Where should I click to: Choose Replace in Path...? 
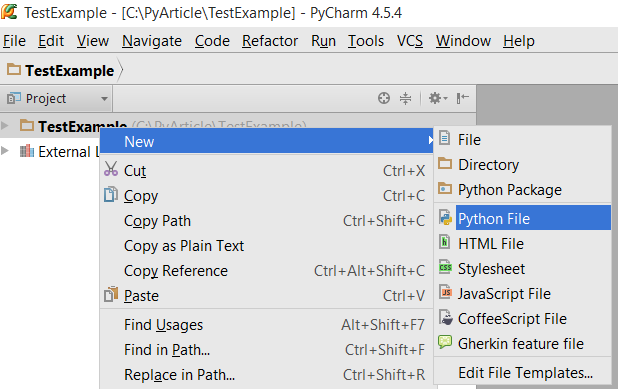point(266,375)
